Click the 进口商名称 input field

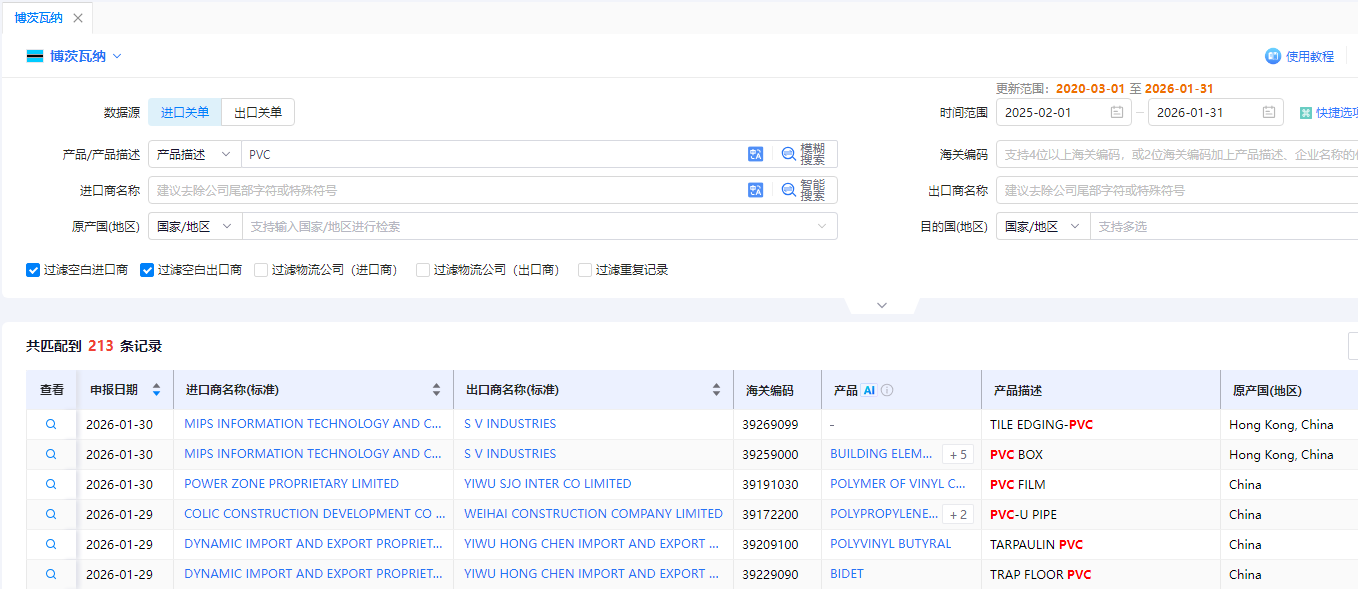(445, 190)
